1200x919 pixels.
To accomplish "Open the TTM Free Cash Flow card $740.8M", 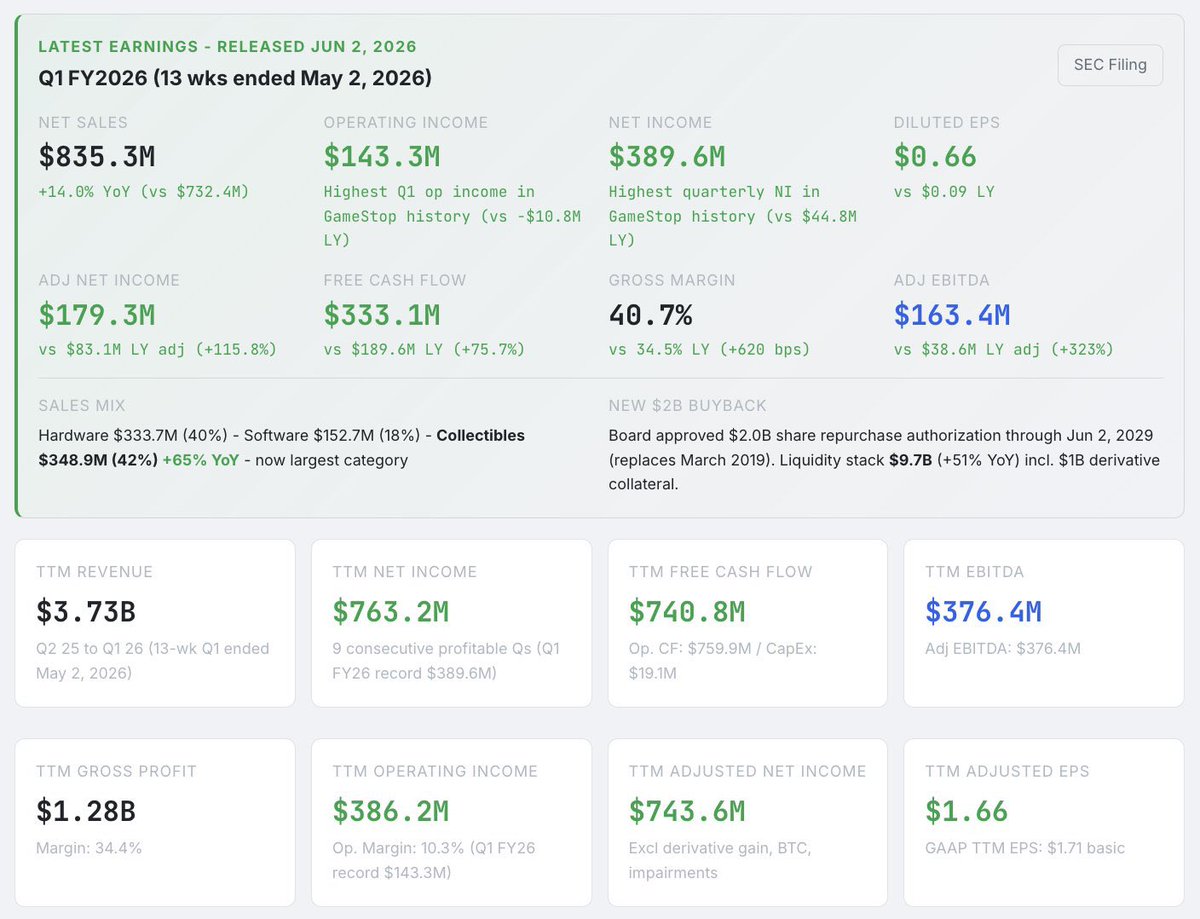I will [x=748, y=623].
